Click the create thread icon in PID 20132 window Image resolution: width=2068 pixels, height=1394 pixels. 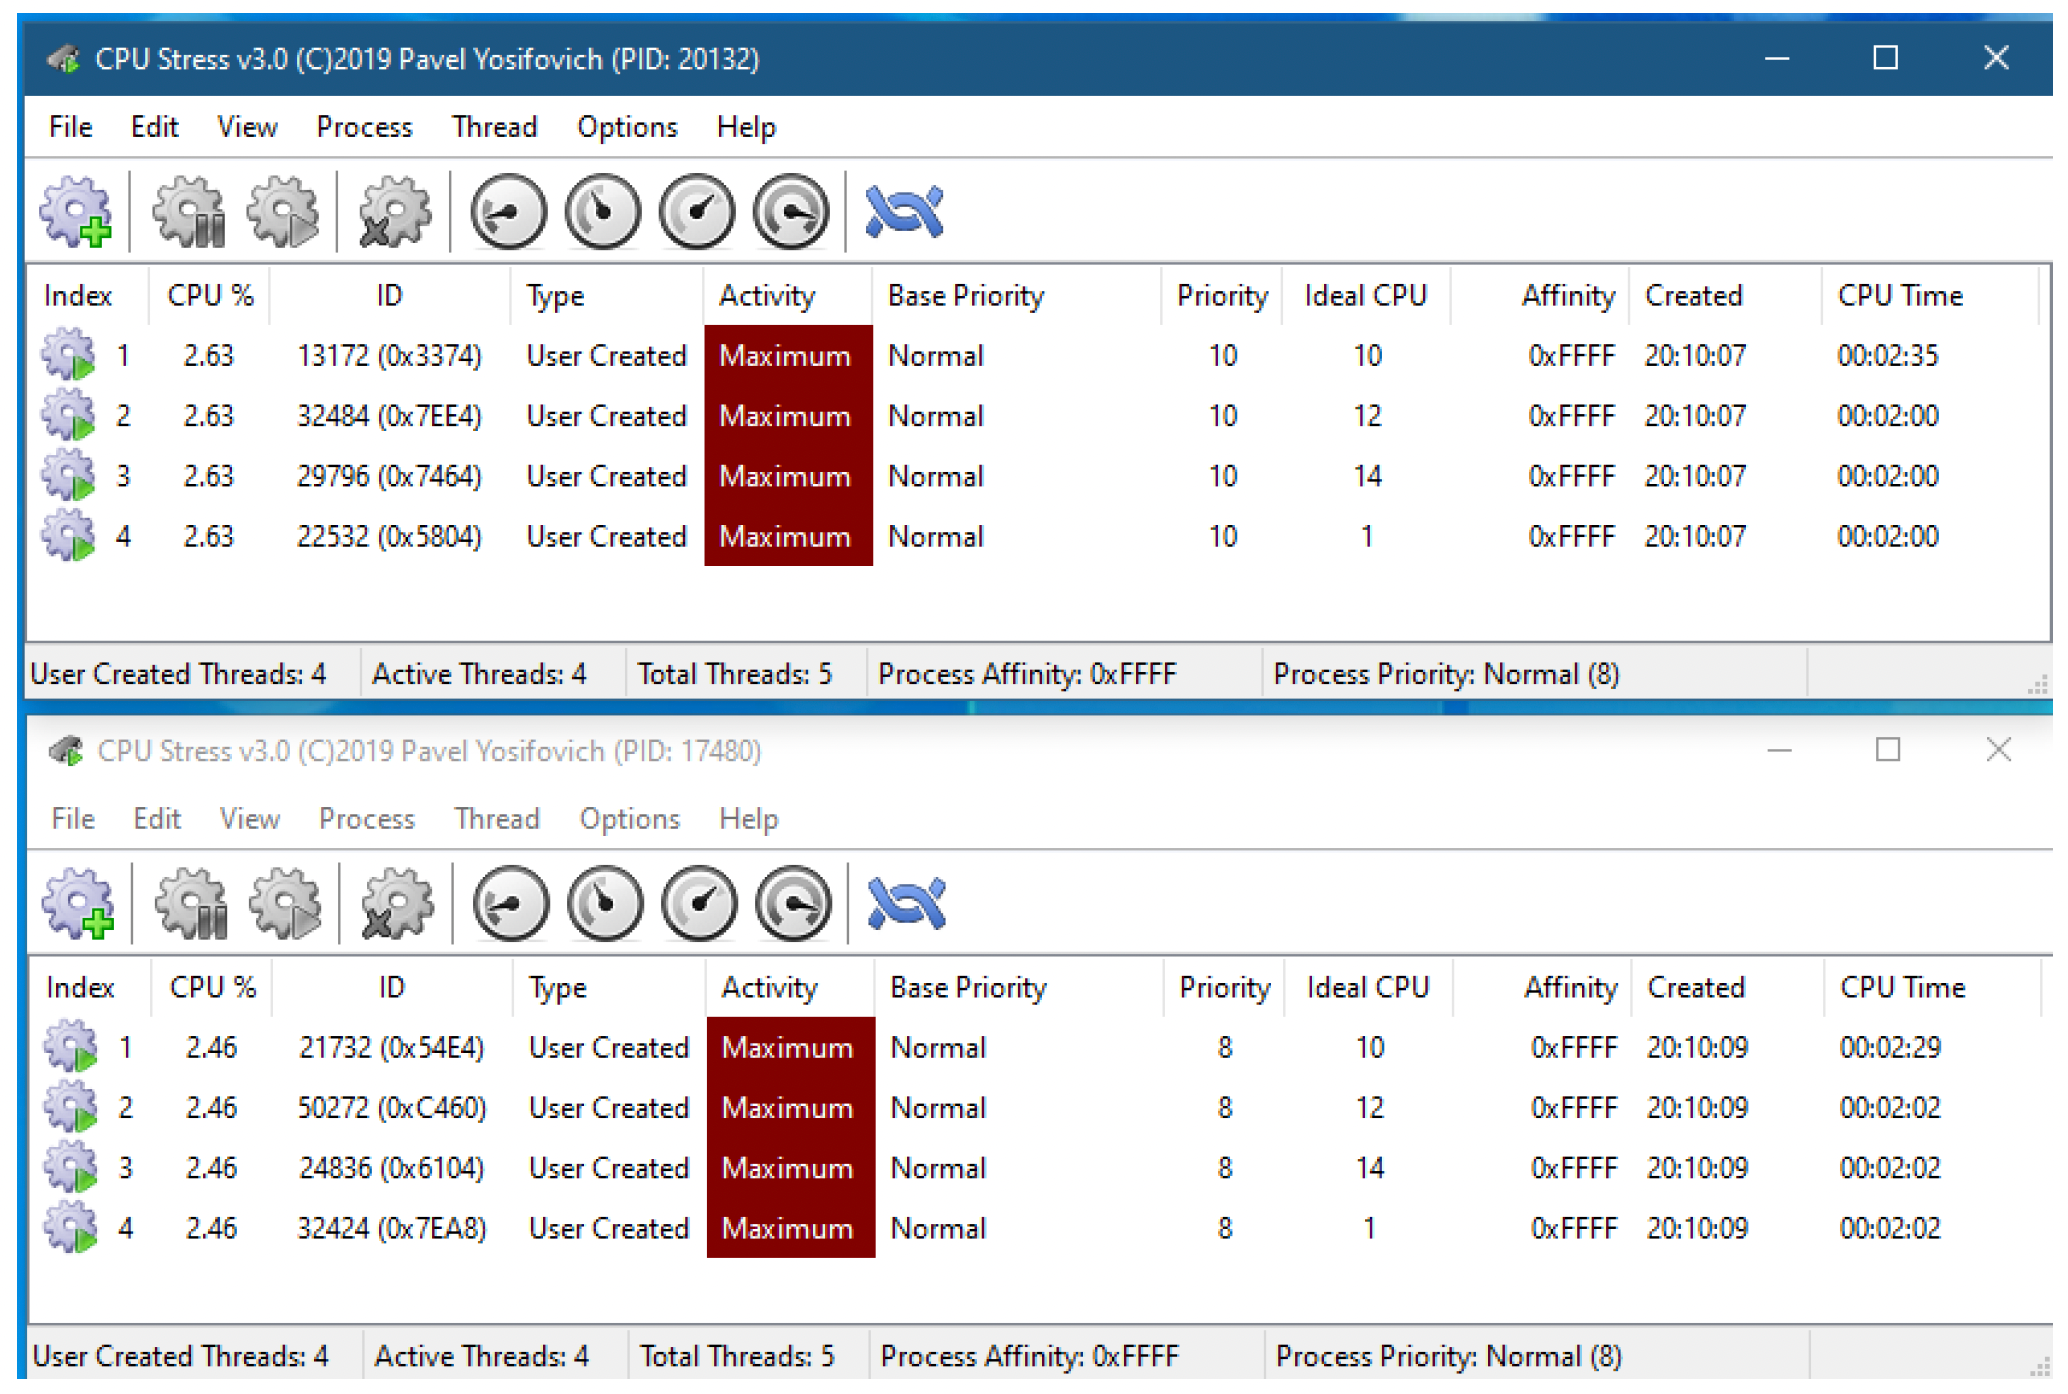pyautogui.click(x=76, y=211)
